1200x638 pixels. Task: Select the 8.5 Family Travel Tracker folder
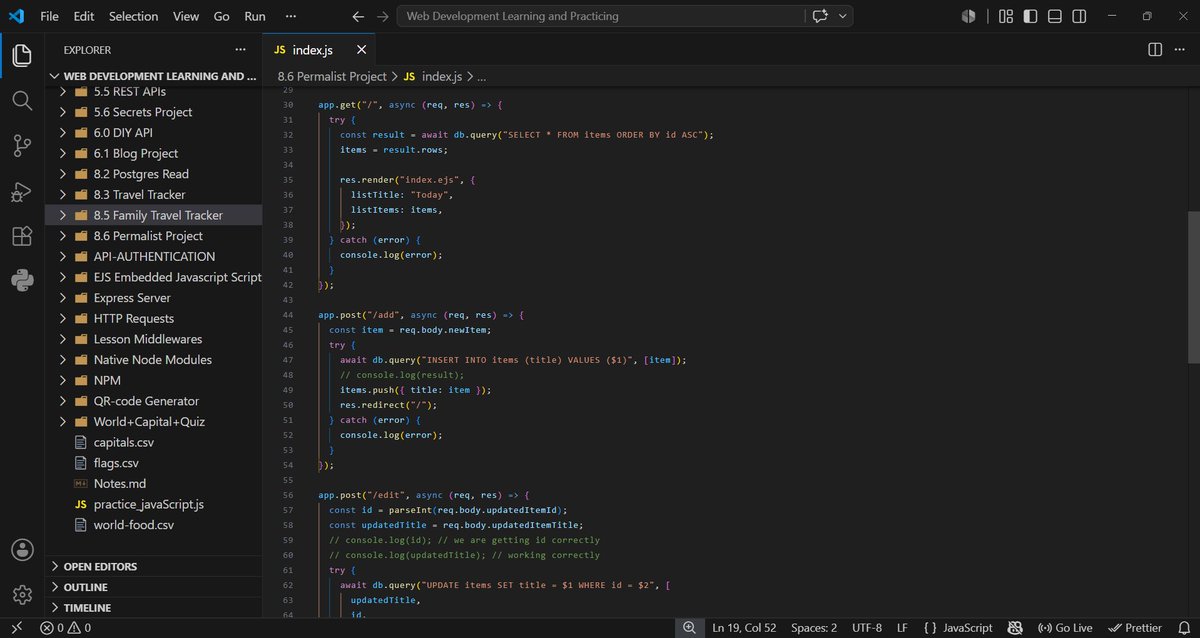coord(153,215)
